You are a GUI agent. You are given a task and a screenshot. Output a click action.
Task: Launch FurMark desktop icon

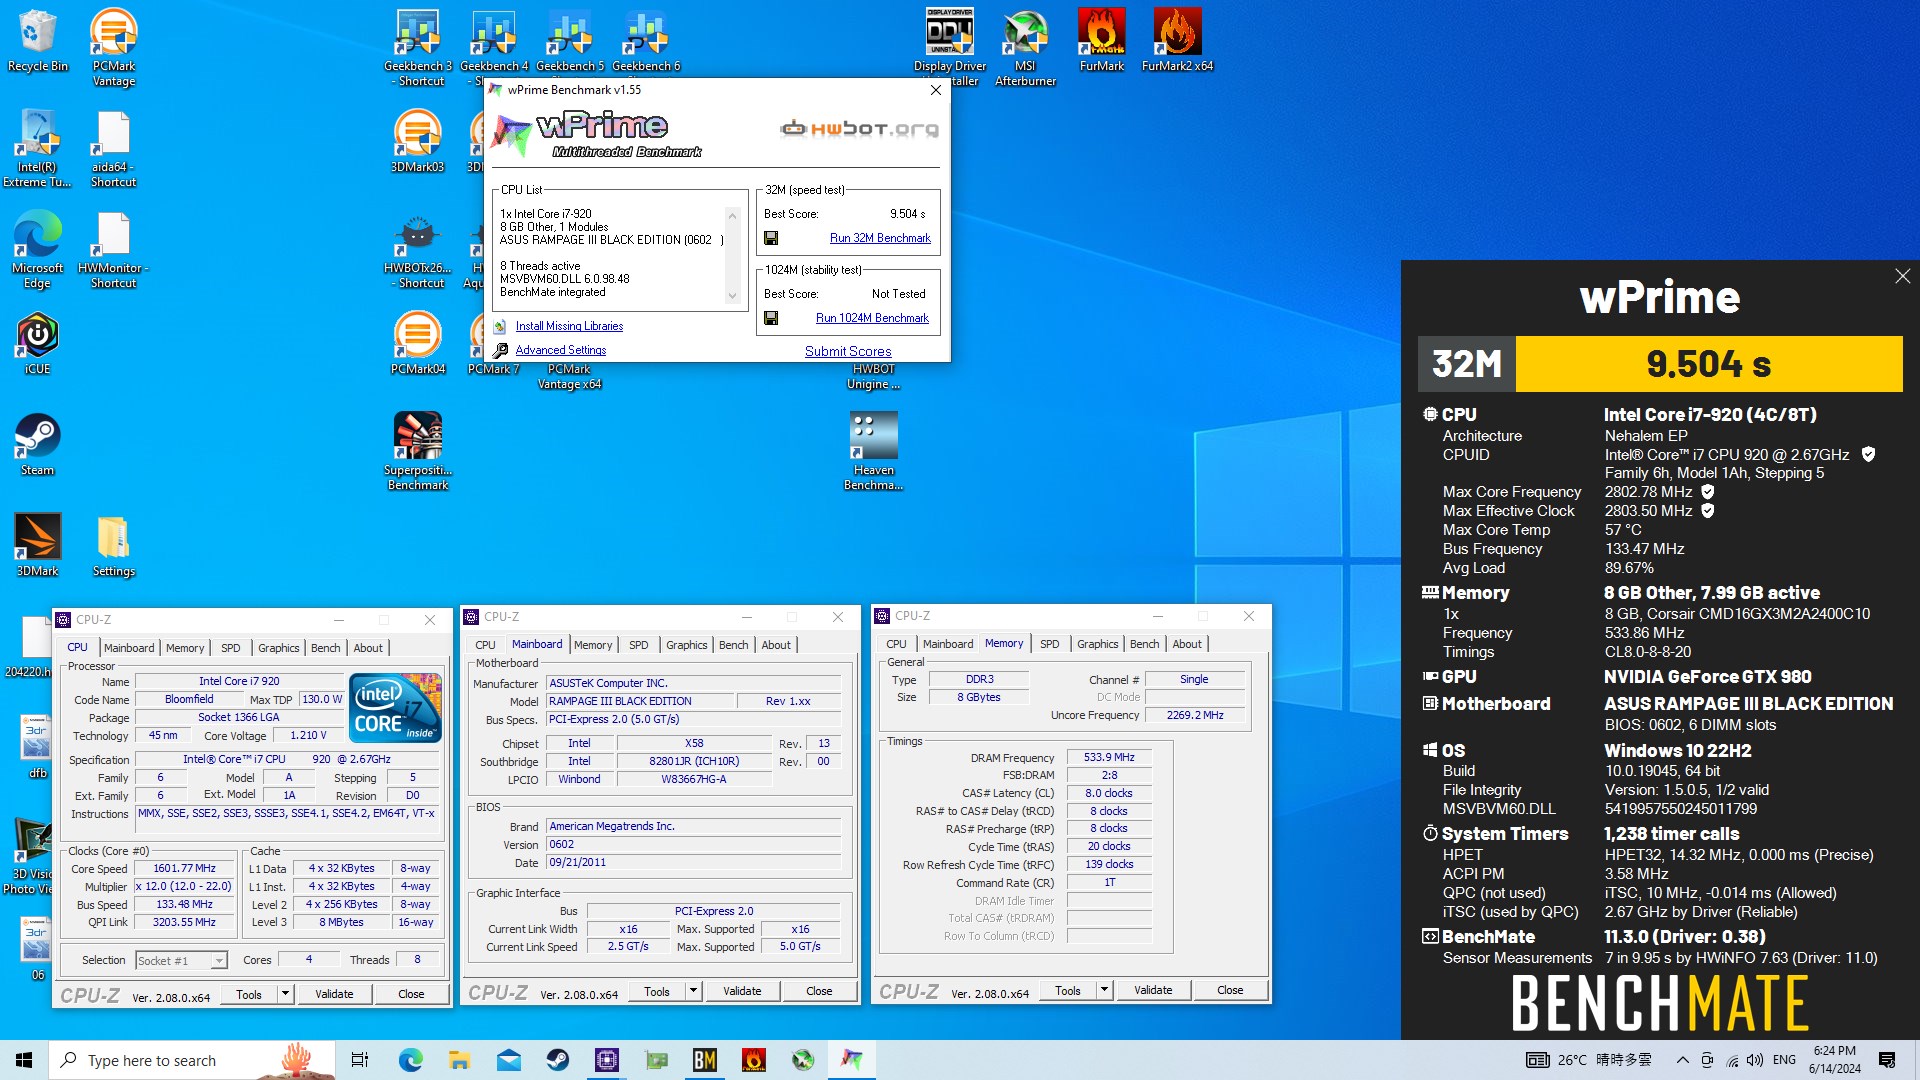1102,40
